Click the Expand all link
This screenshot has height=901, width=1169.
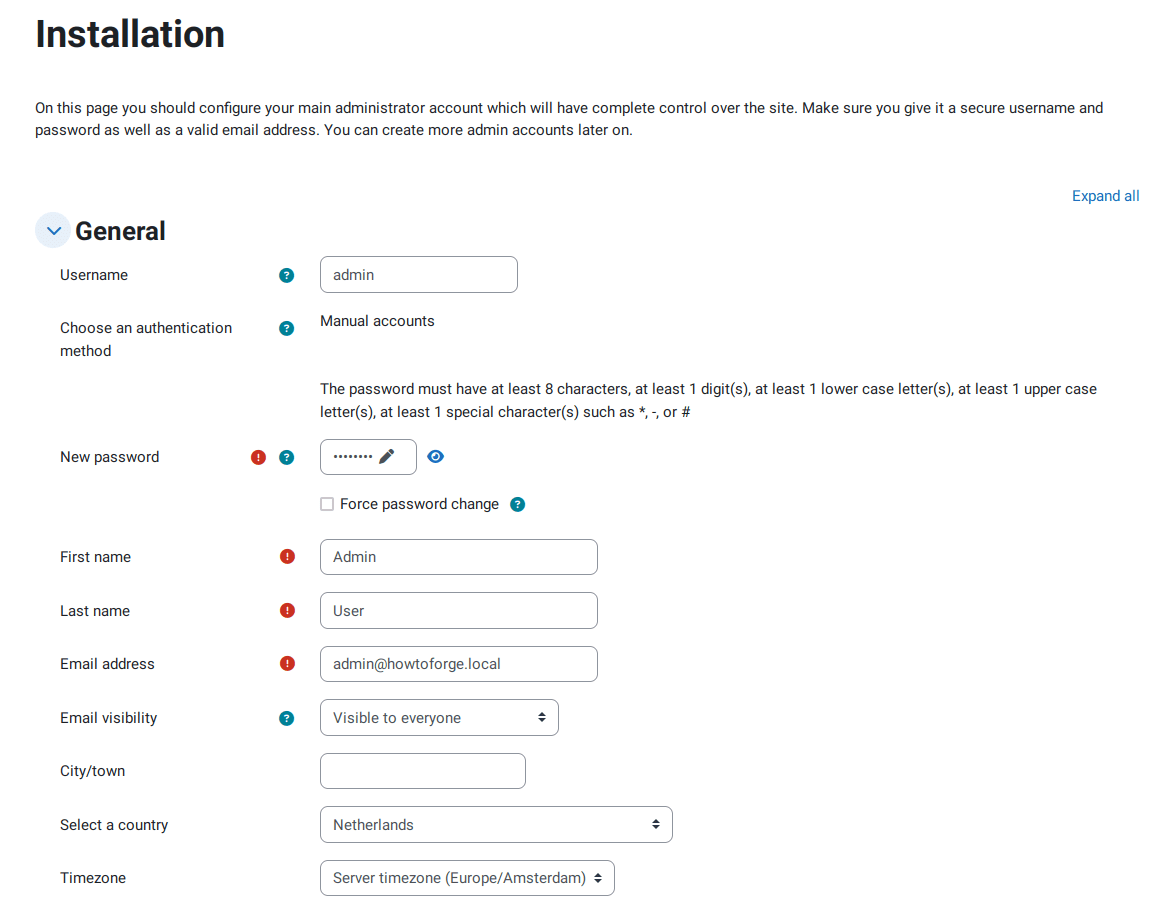[x=1105, y=196]
